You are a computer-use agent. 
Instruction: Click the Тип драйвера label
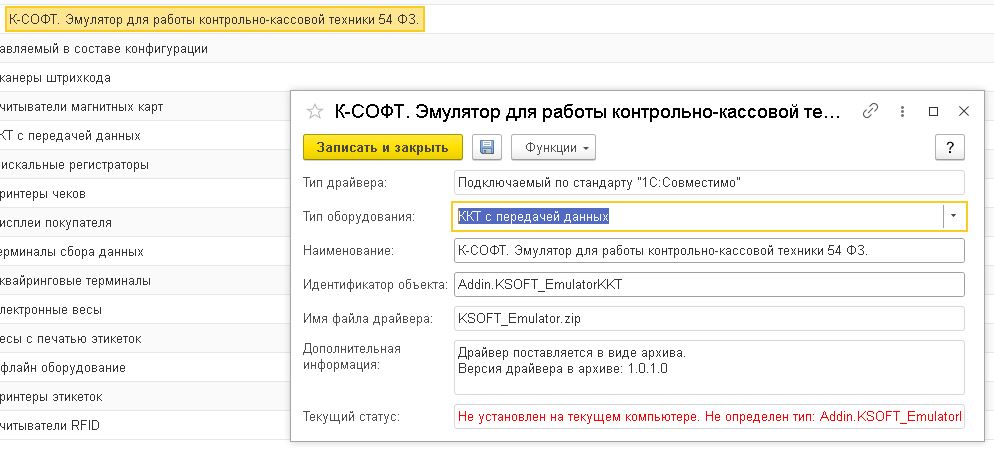coord(345,183)
